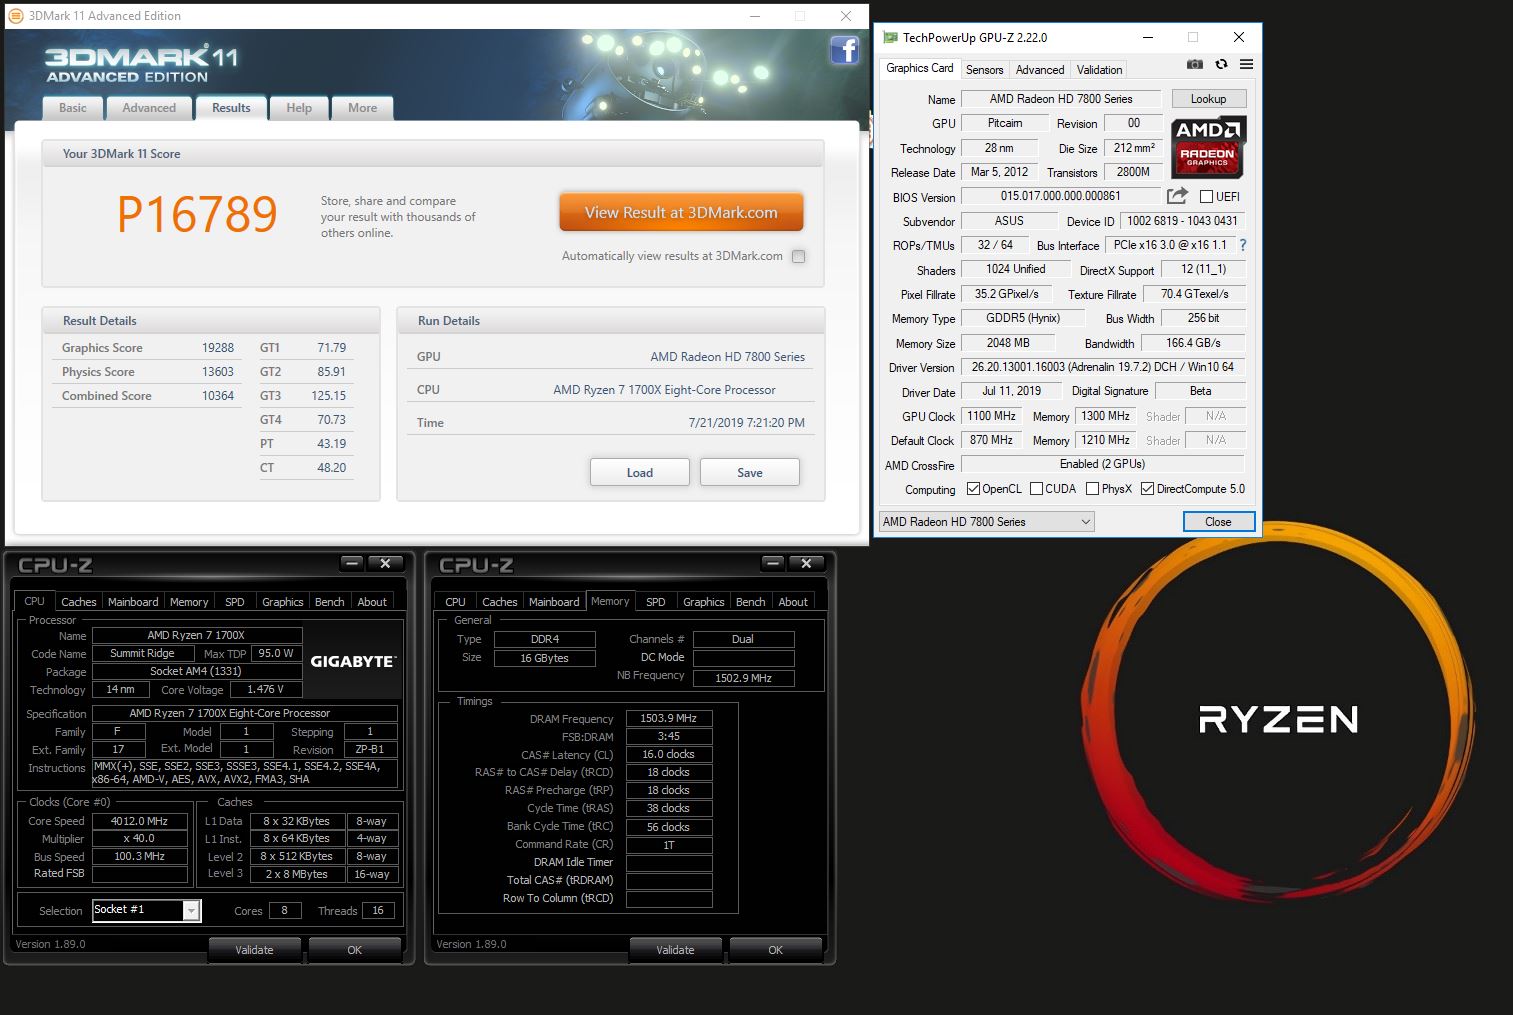This screenshot has height=1015, width=1513.
Task: Minimize the left CPU-Z window
Action: pos(352,563)
